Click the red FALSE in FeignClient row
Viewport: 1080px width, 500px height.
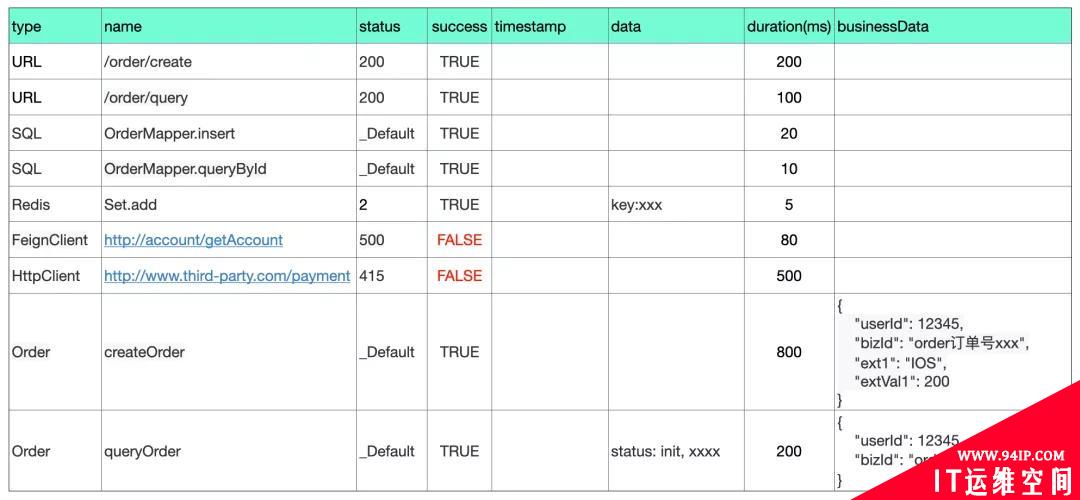[459, 240]
